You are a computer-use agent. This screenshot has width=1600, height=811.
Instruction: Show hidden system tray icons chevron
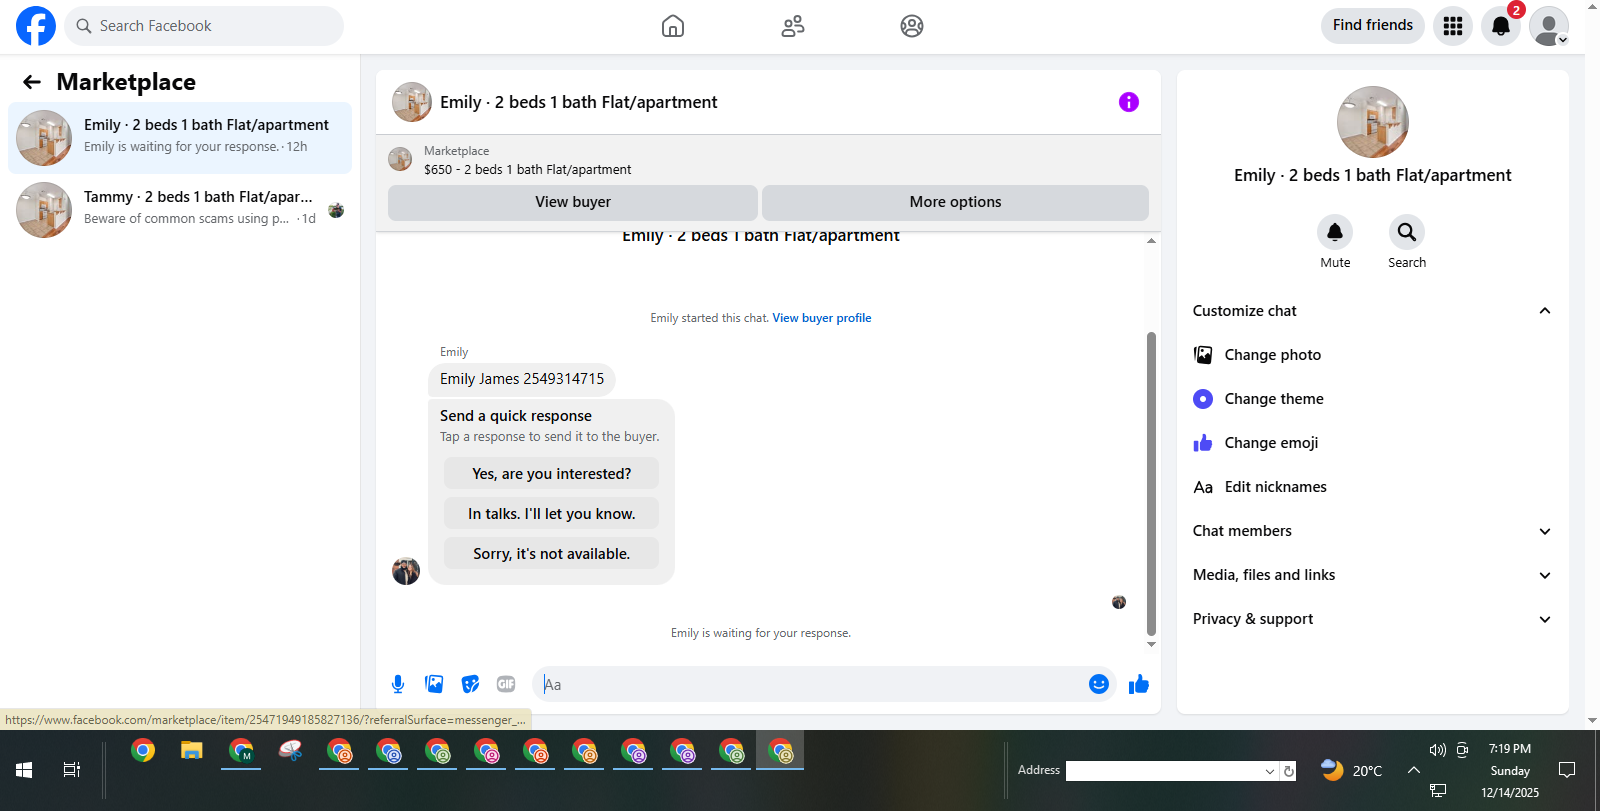tap(1414, 770)
